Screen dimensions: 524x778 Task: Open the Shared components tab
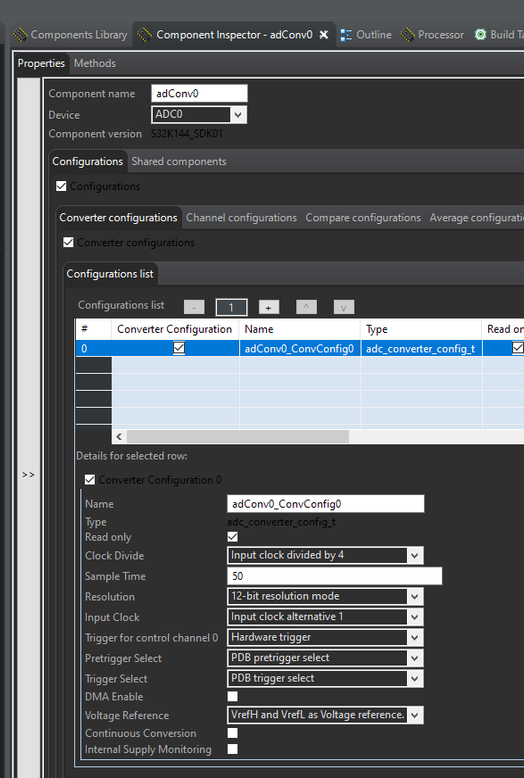[179, 161]
